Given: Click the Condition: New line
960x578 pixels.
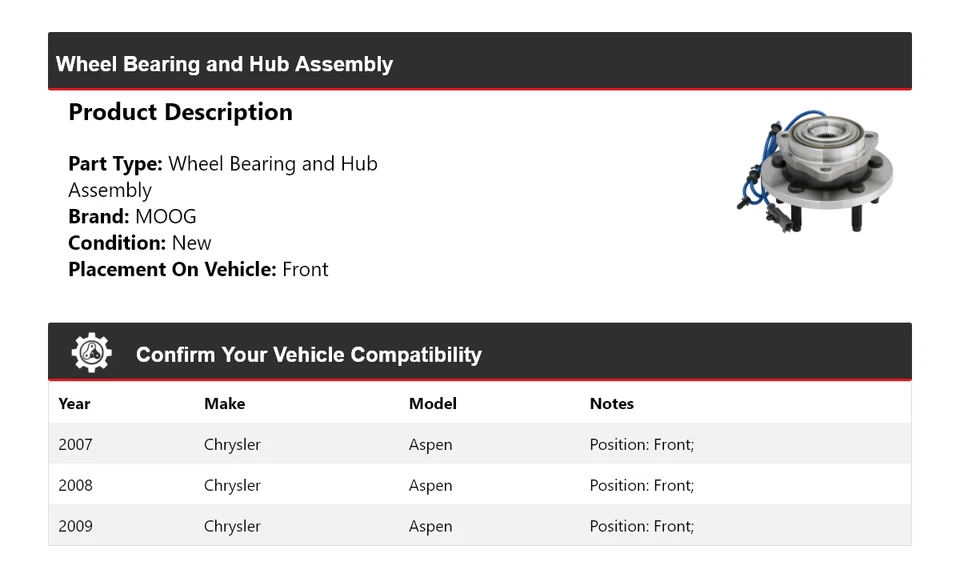Looking at the screenshot, I should tap(140, 243).
